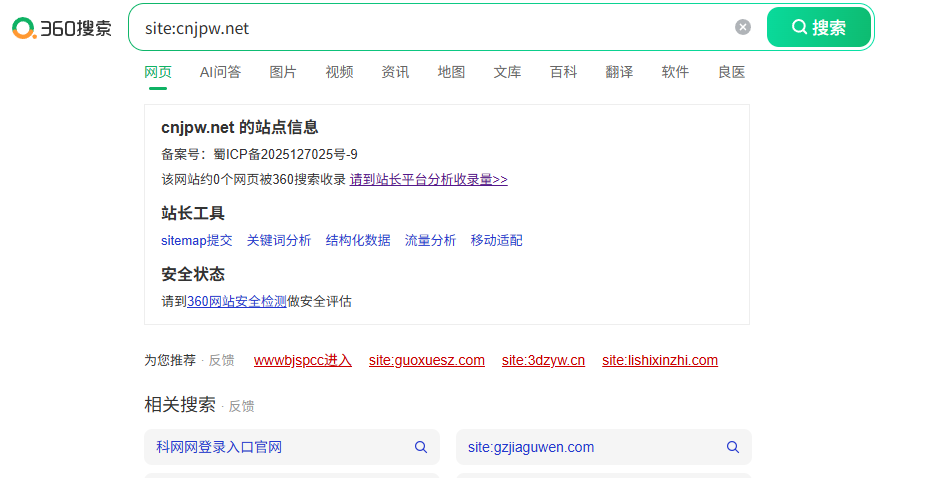Screen dimensions: 943x478
Task: Open the 结构化数据 tool link
Action: pos(358,241)
